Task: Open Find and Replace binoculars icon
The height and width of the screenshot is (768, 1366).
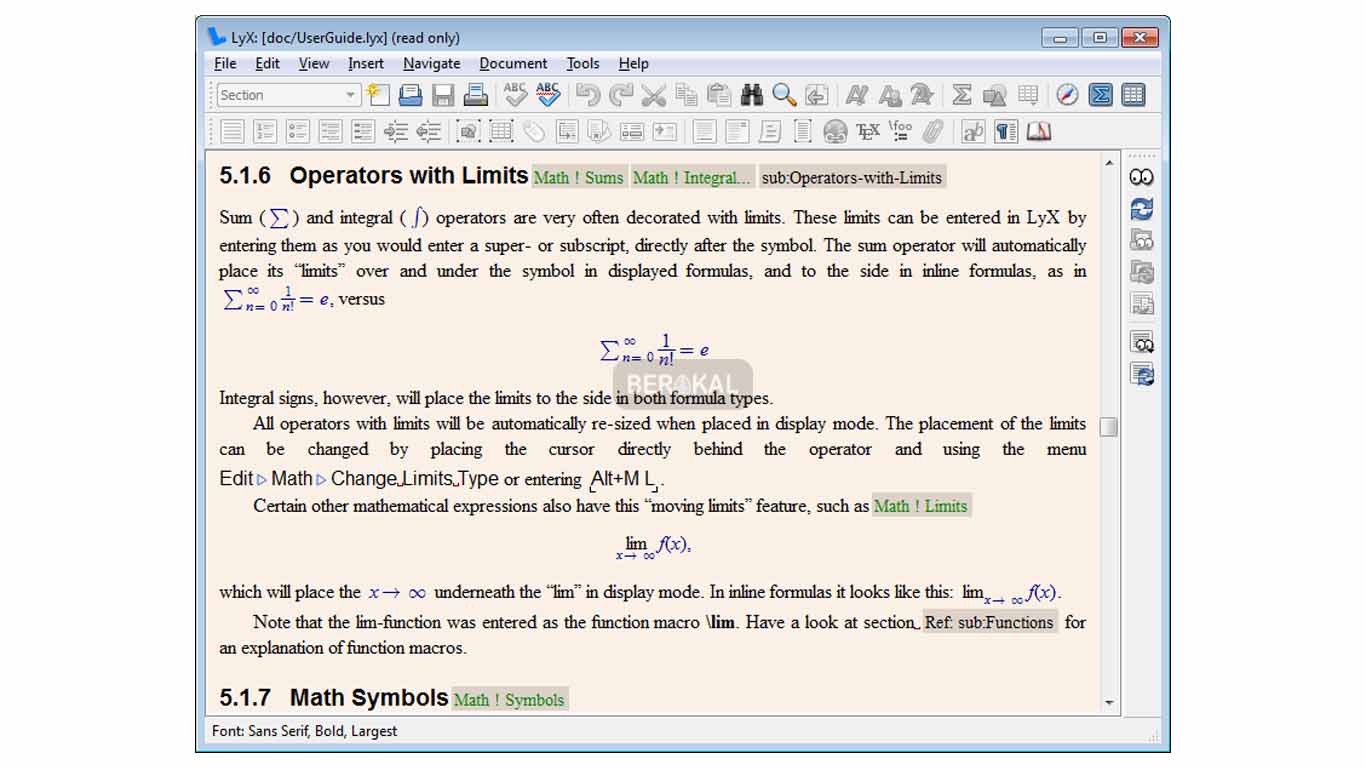Action: [752, 95]
